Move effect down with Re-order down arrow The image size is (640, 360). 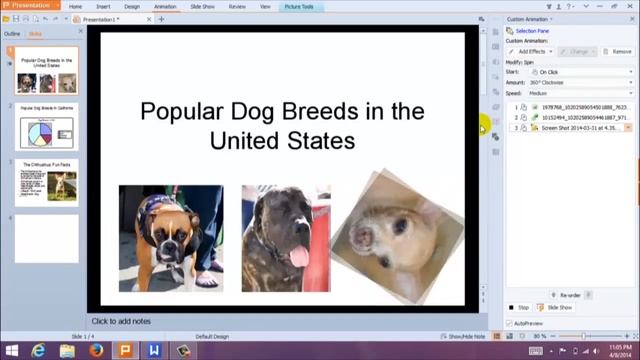tap(588, 295)
